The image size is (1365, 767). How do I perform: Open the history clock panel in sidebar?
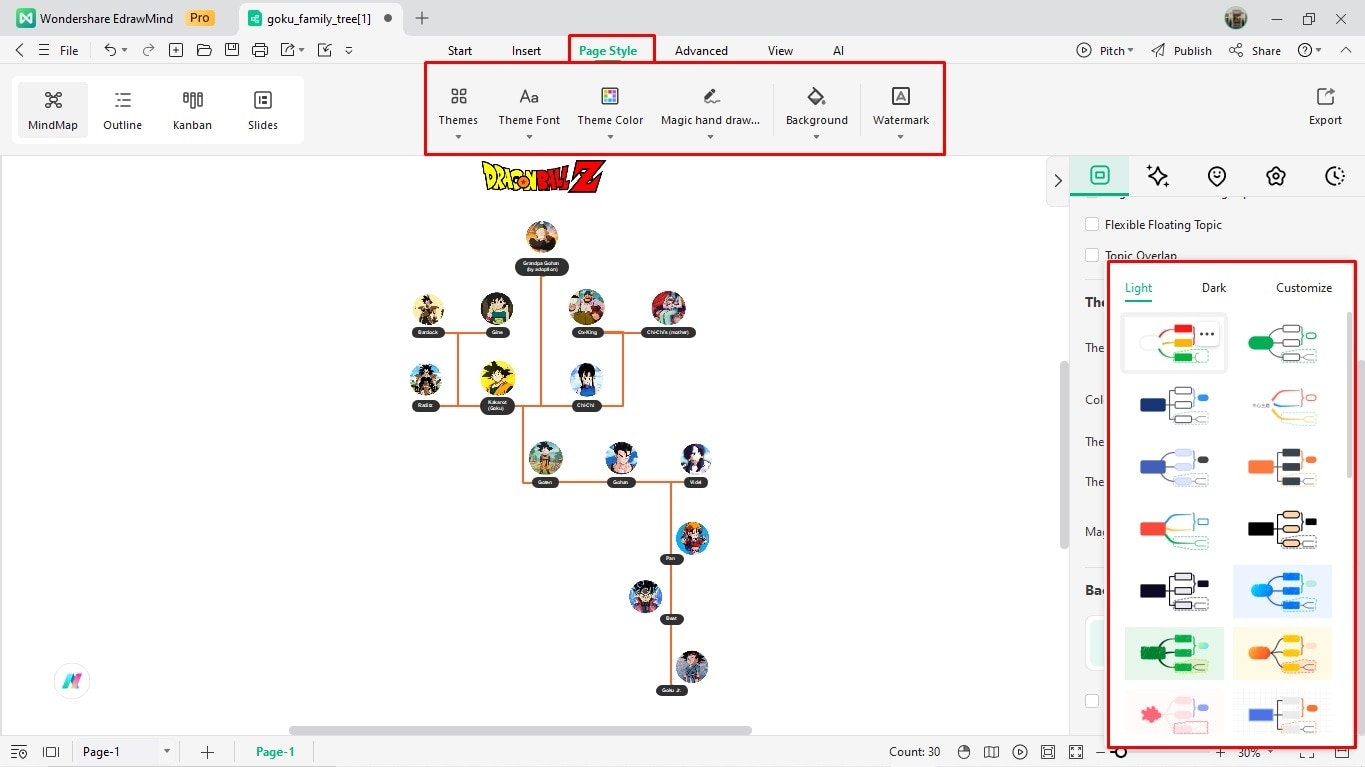[1335, 176]
